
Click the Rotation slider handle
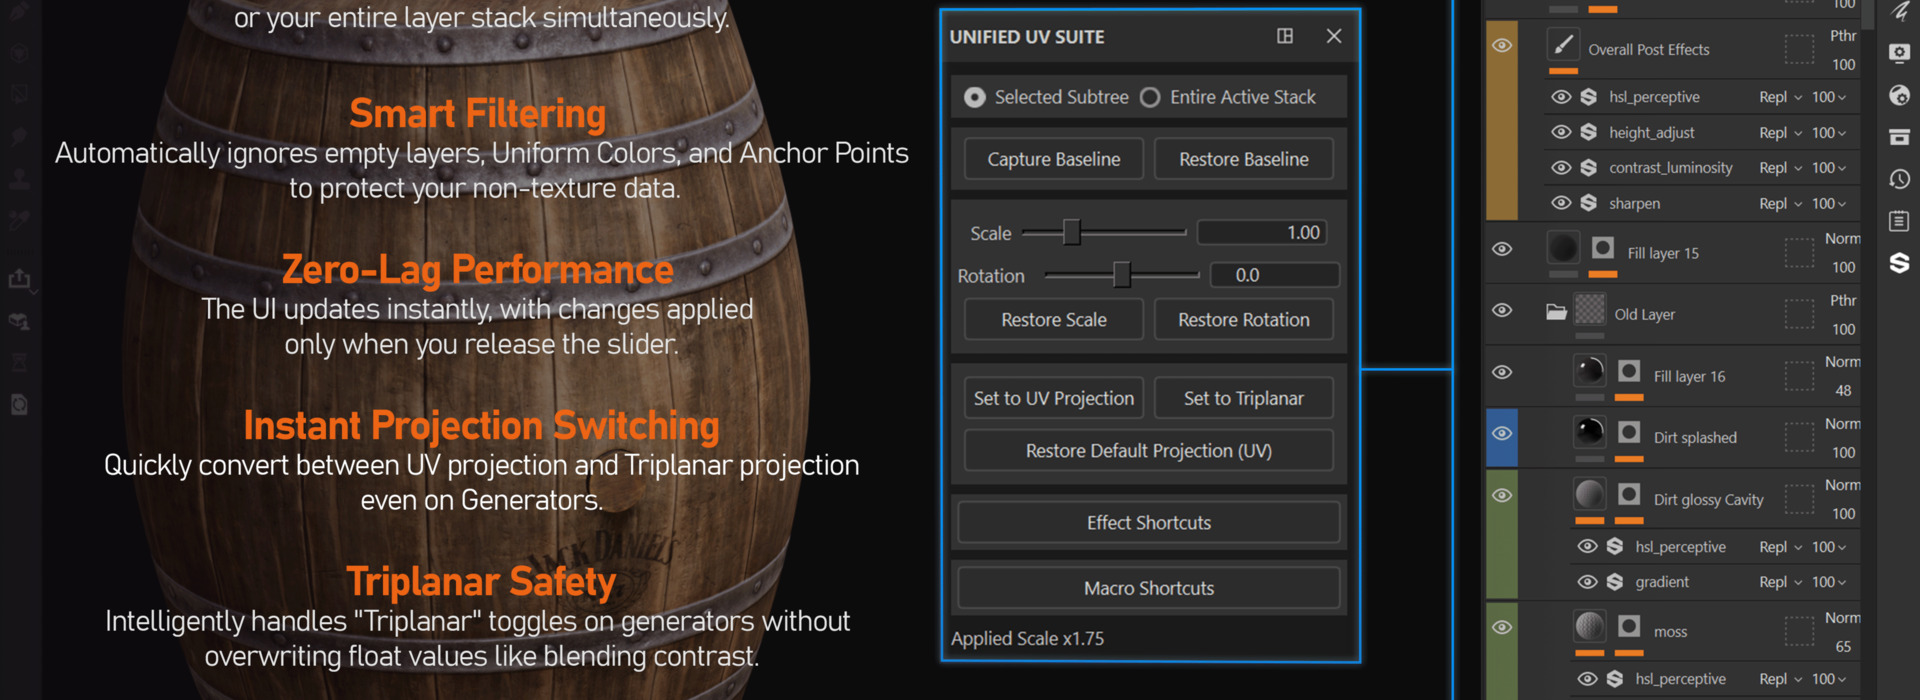click(1122, 275)
